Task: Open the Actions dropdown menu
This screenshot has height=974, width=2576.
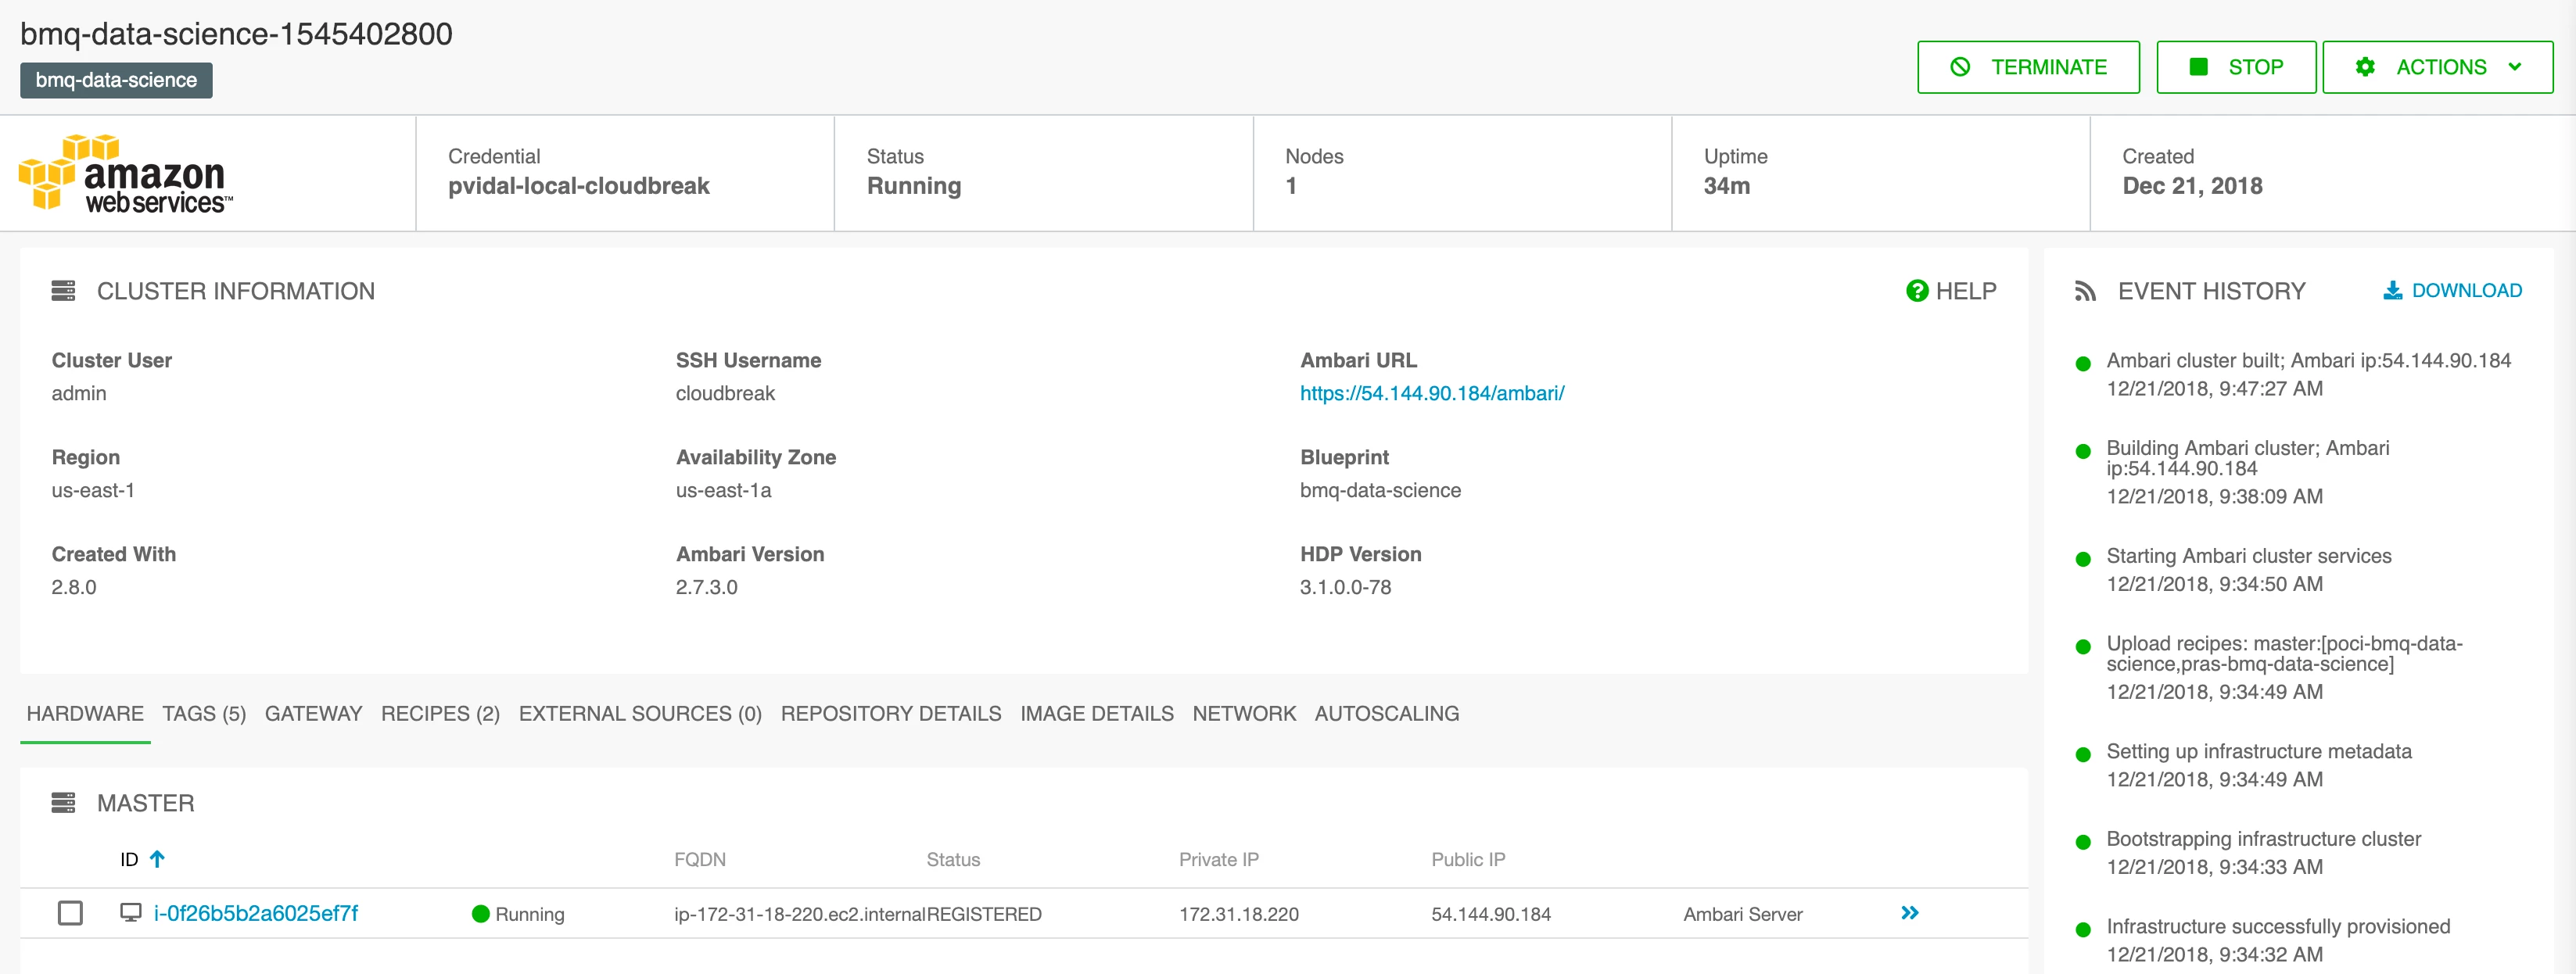Action: (2437, 67)
